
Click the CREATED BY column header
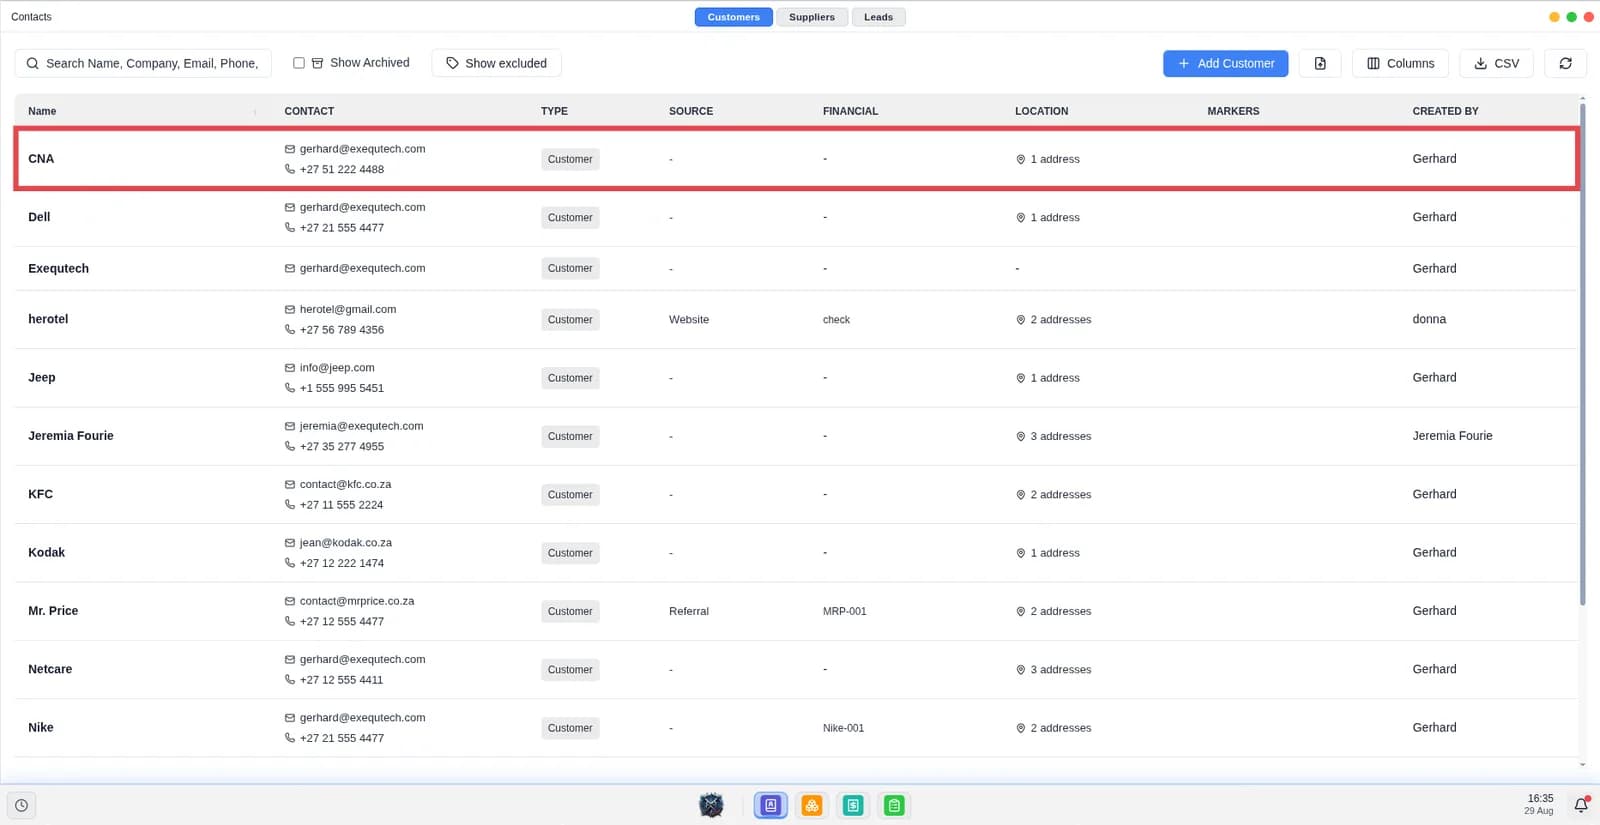1445,111
